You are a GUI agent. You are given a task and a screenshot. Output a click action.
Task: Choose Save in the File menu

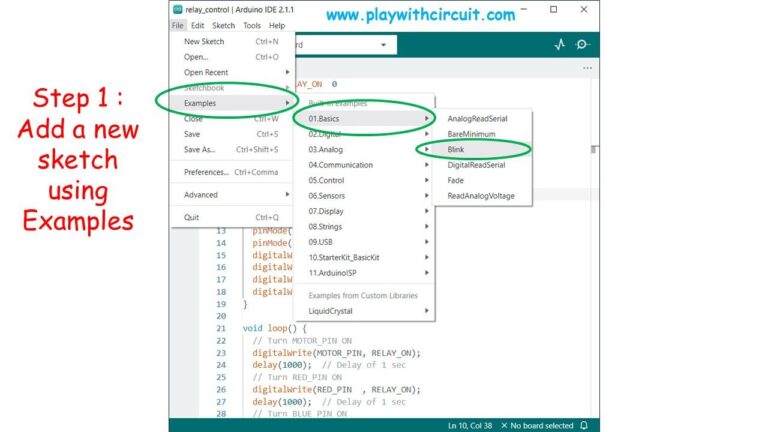coord(232,134)
